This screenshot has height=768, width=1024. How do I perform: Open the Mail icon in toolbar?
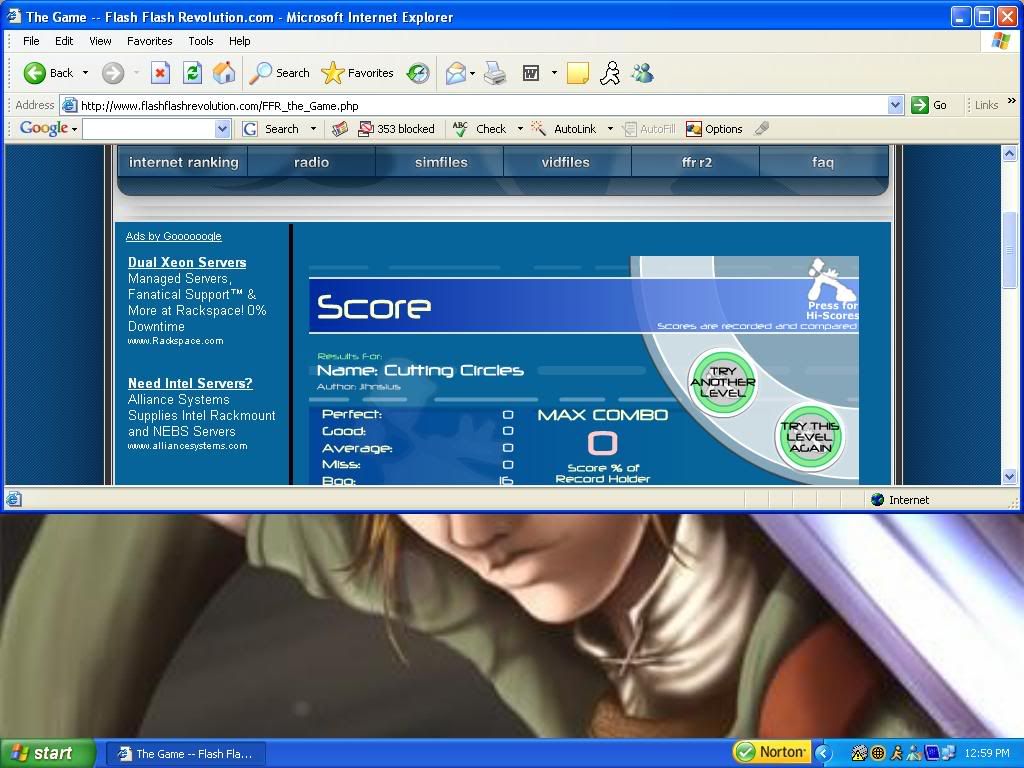coord(456,73)
